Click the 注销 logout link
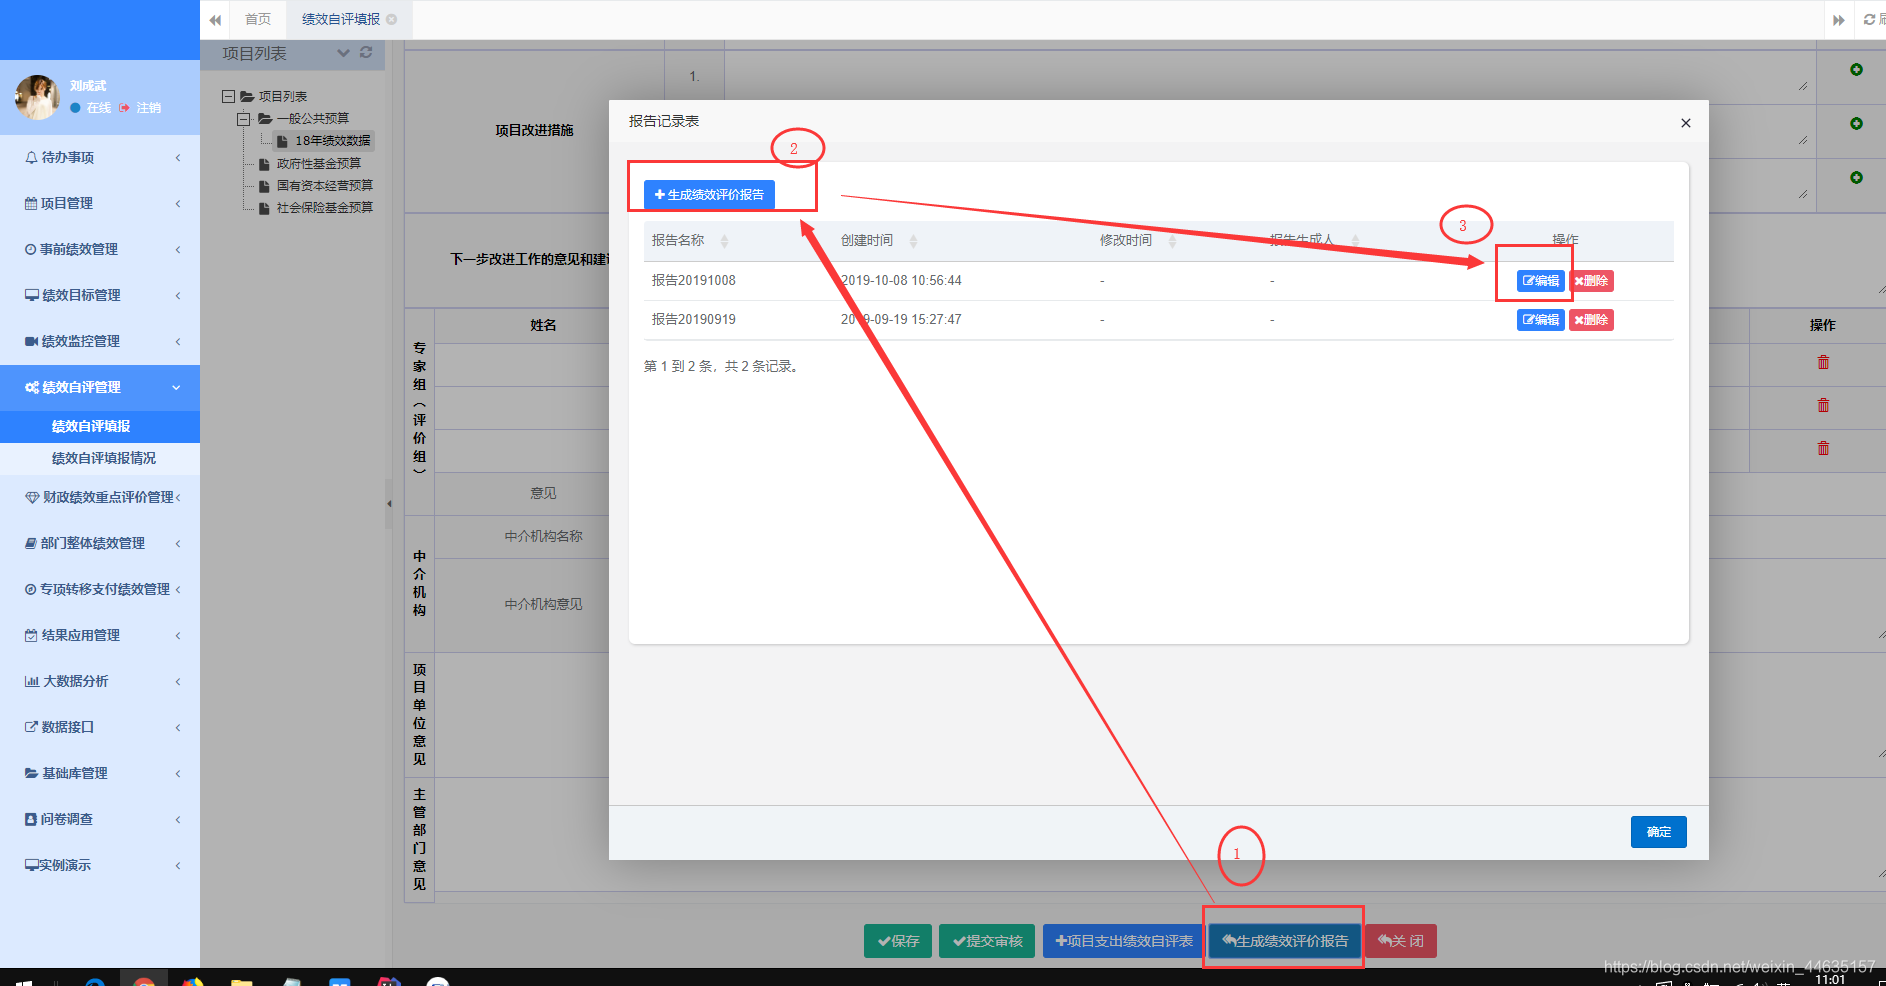This screenshot has height=986, width=1886. [x=141, y=108]
